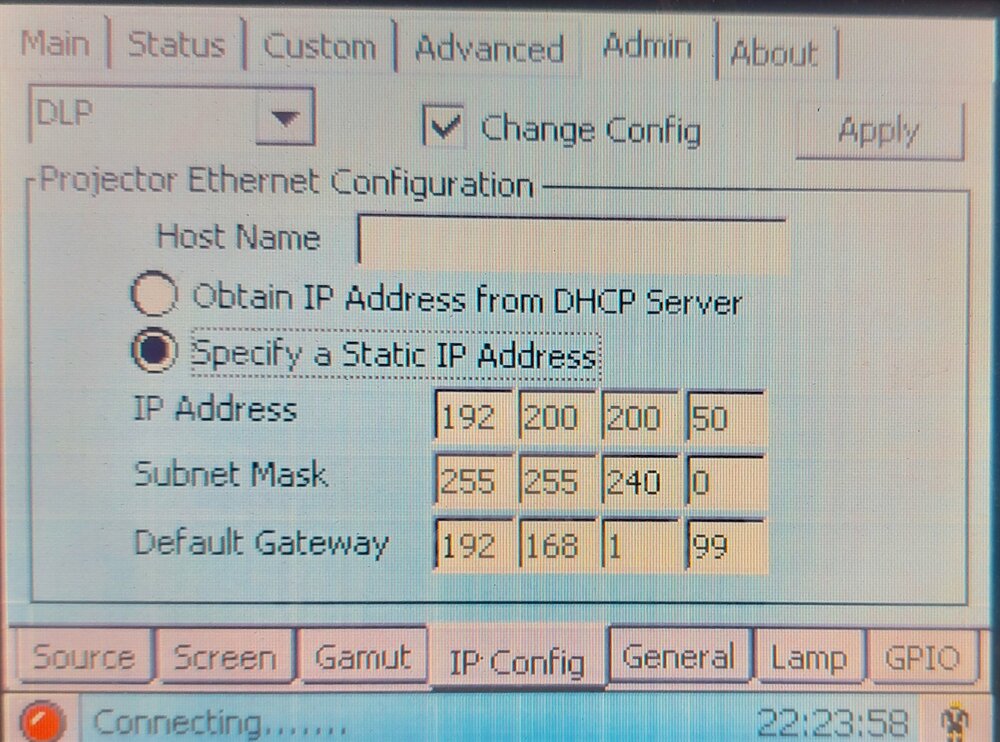Click Default Gateway first octet field

[473, 544]
